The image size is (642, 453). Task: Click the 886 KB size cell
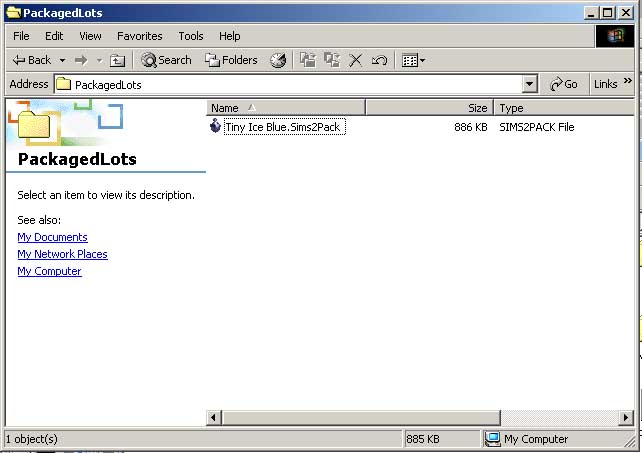pos(470,127)
